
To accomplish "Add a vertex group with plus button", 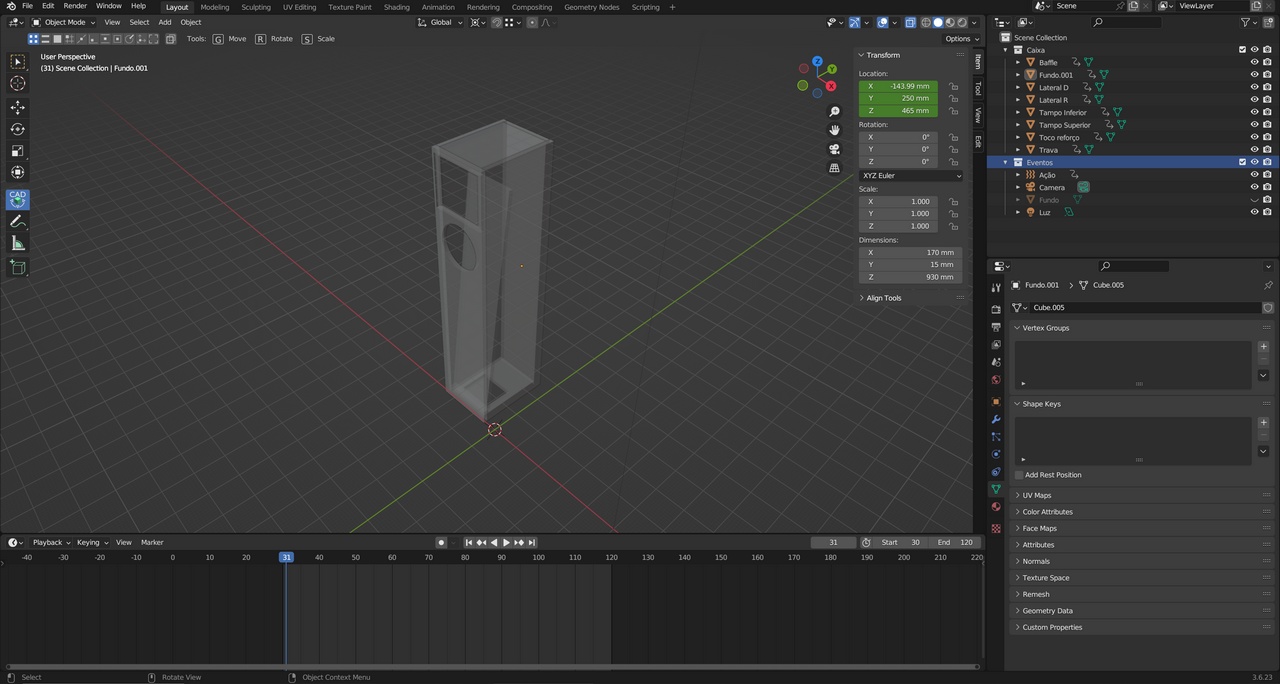I will (x=1263, y=347).
